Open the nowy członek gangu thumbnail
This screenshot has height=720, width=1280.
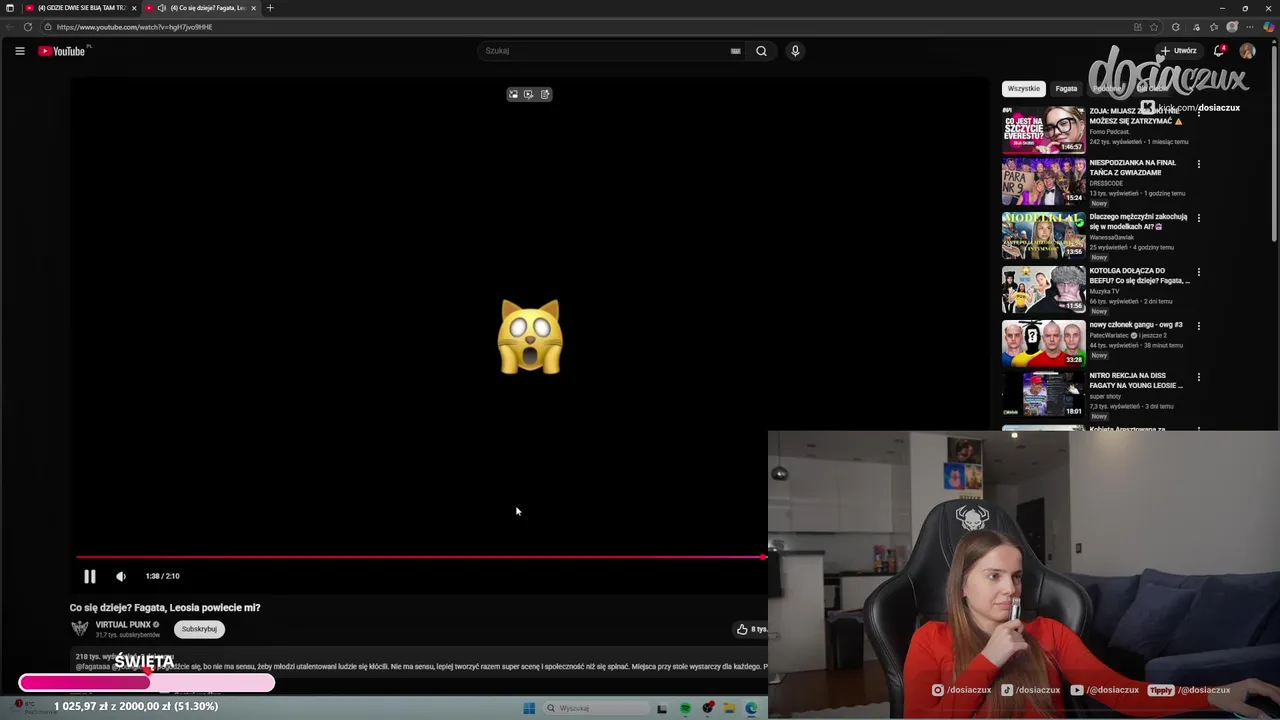pyautogui.click(x=1043, y=343)
